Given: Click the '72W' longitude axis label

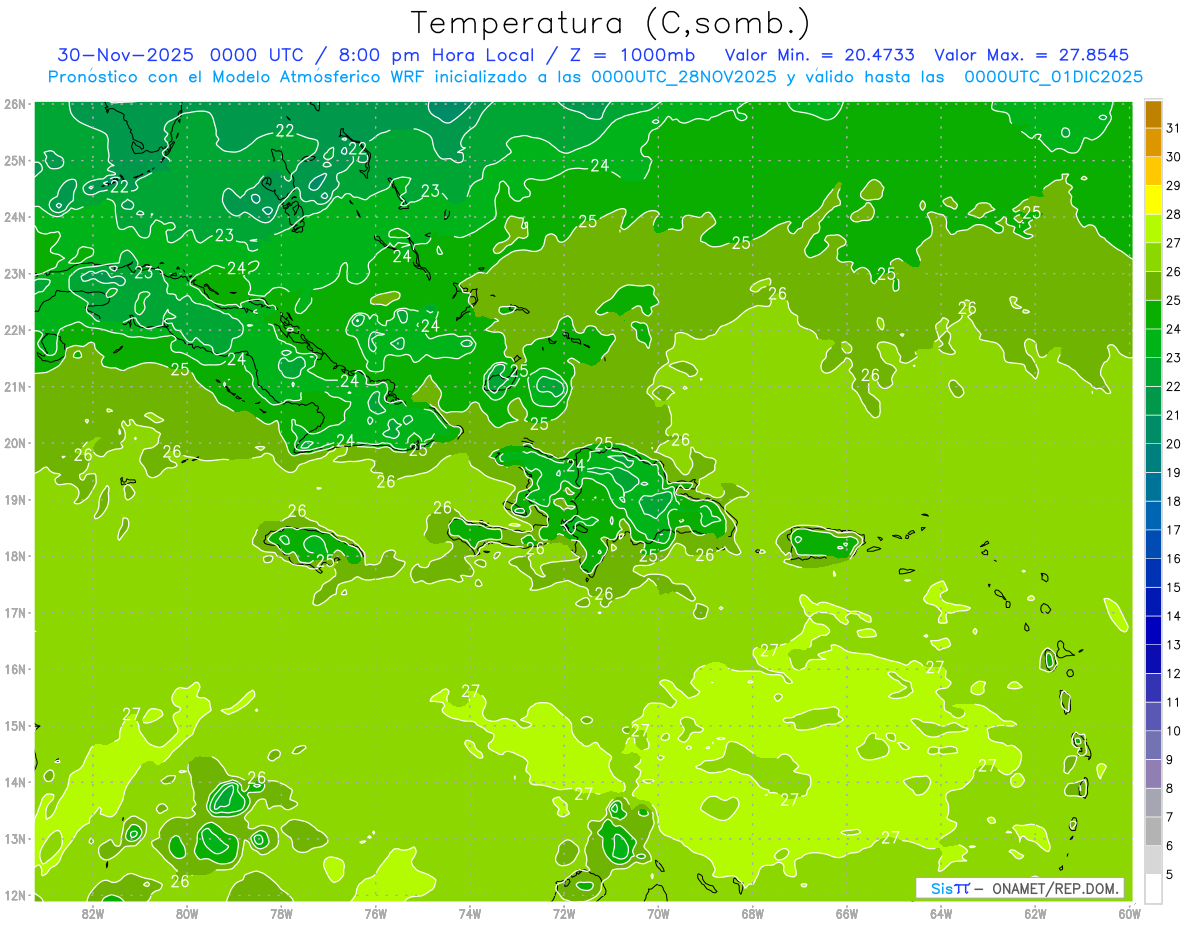Looking at the screenshot, I should [564, 913].
